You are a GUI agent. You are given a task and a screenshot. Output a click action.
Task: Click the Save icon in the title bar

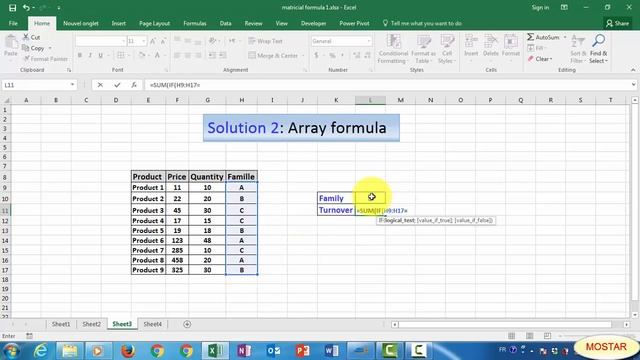pyautogui.click(x=12, y=7)
